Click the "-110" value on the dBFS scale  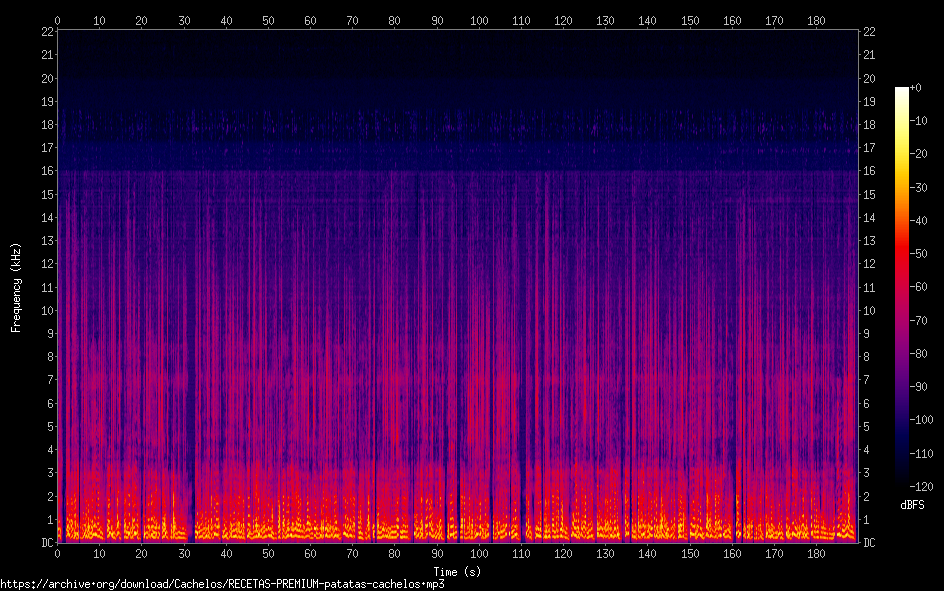pos(922,454)
